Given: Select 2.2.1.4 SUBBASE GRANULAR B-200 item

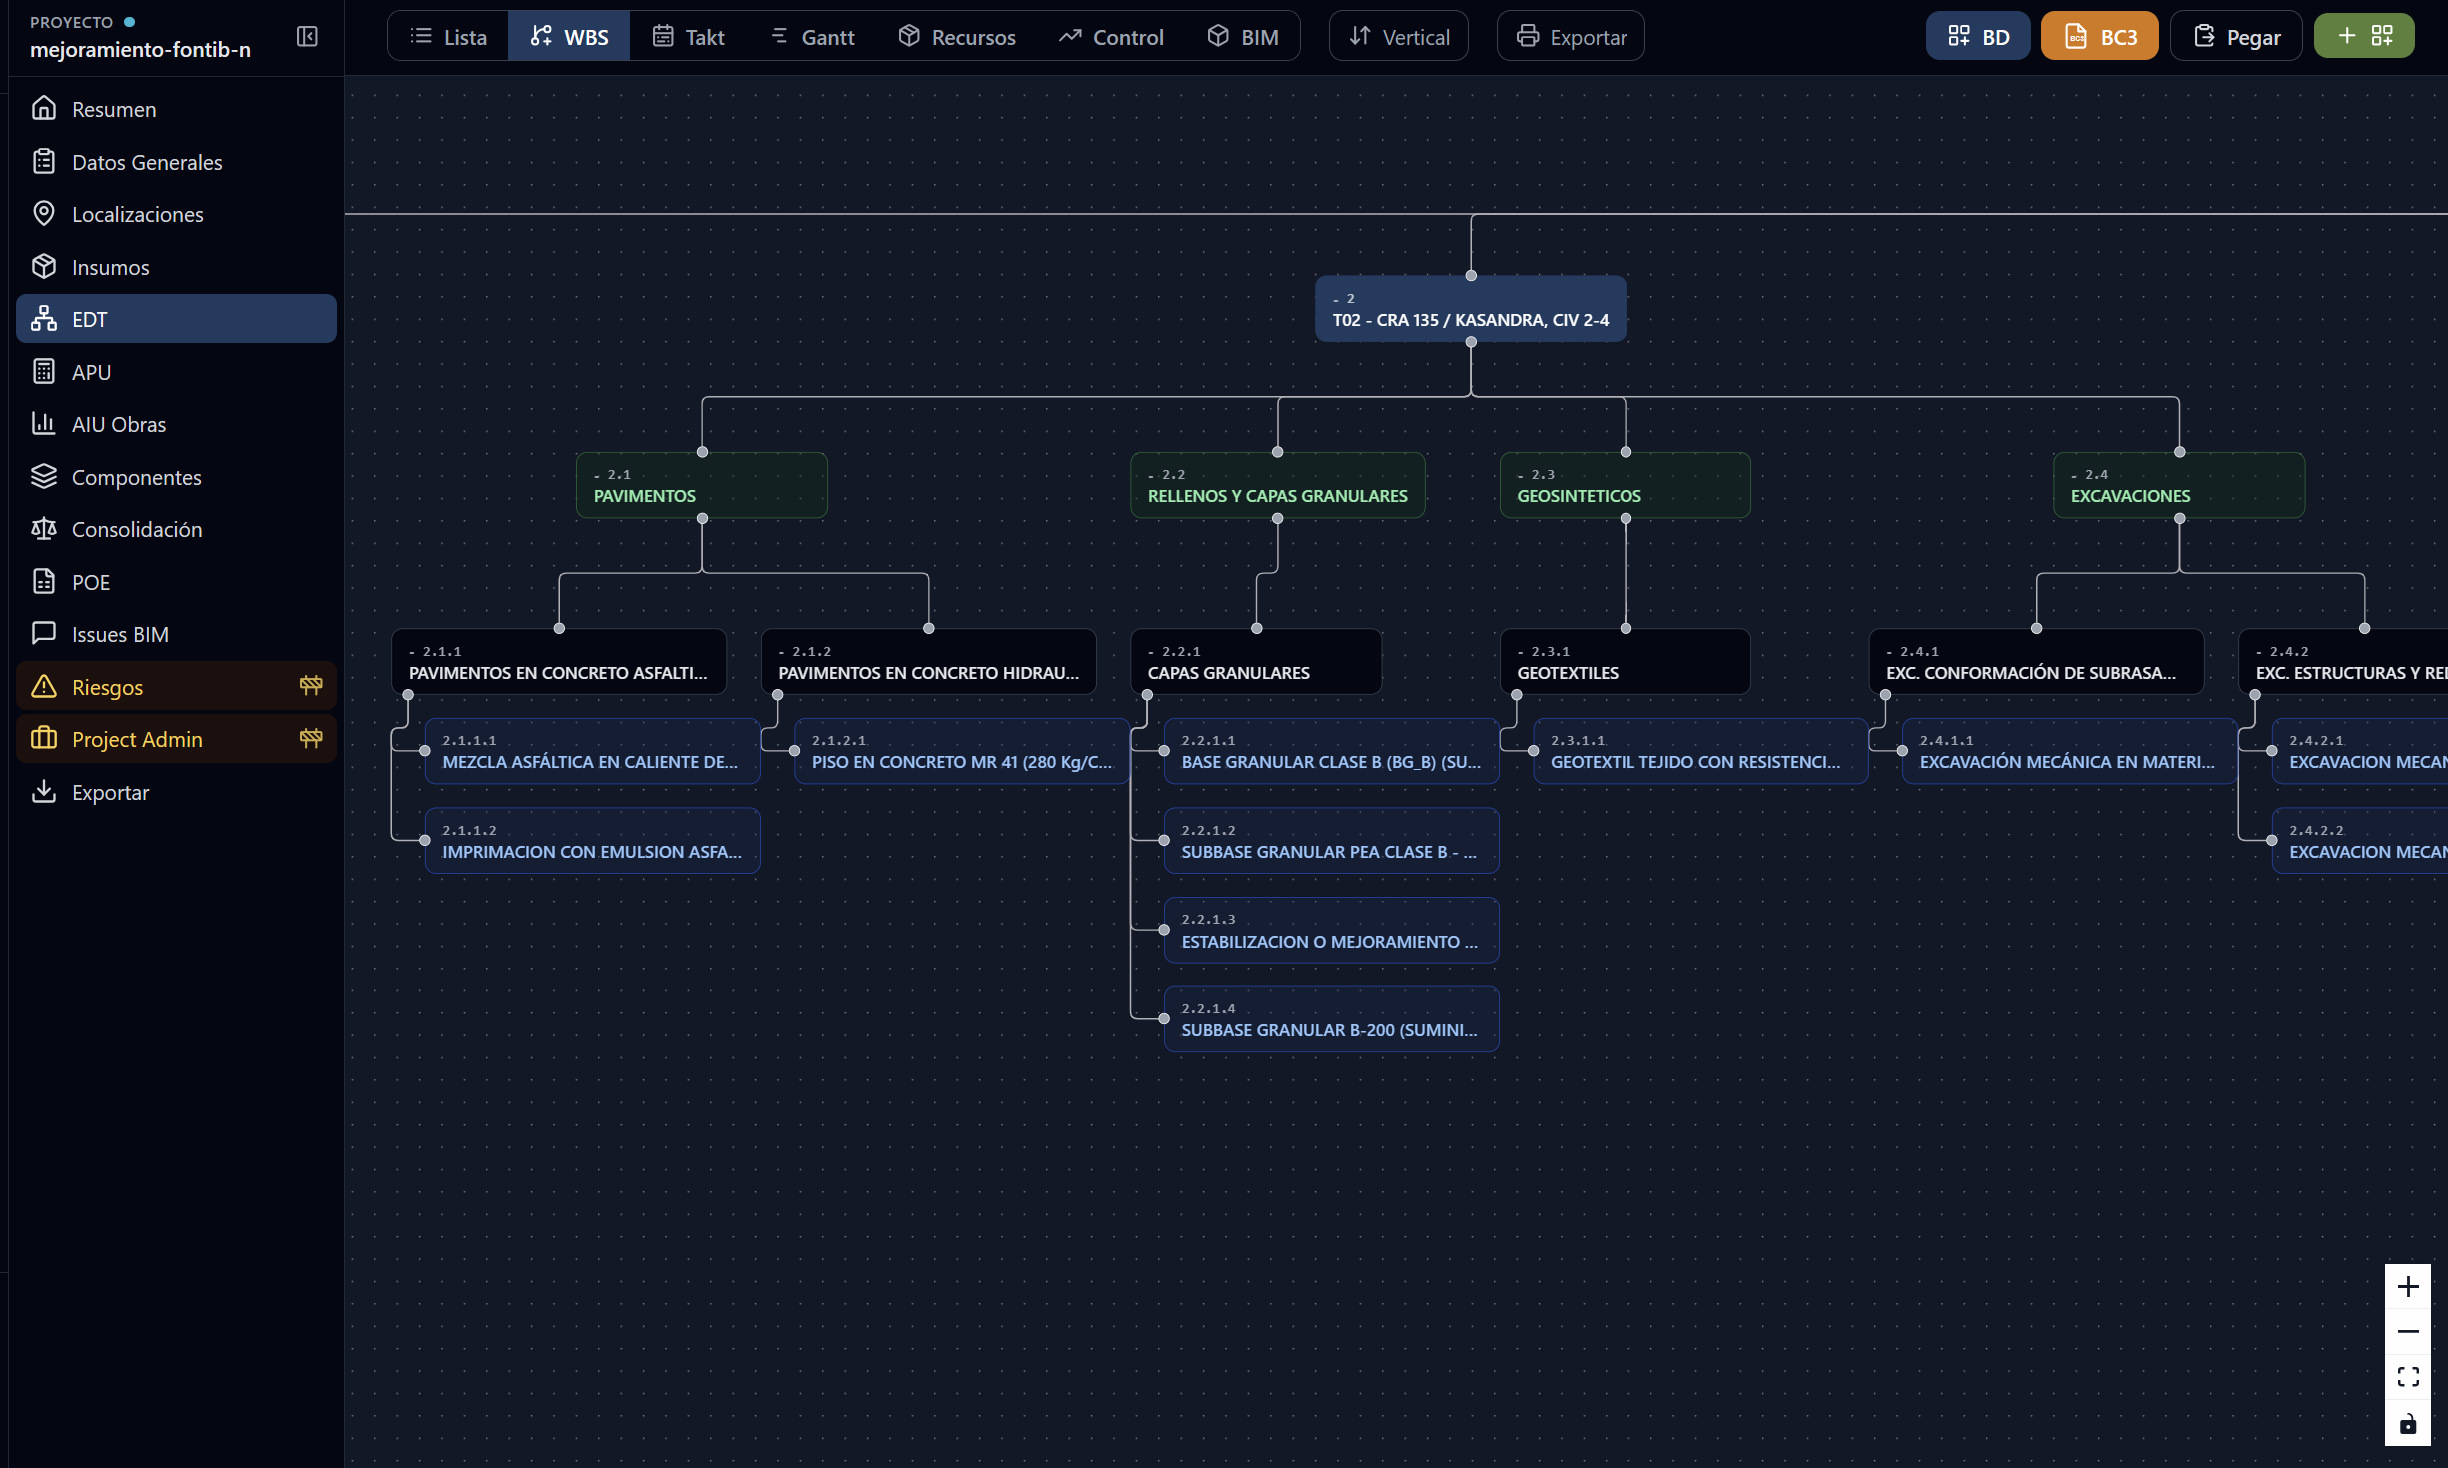Looking at the screenshot, I should (x=1331, y=1019).
